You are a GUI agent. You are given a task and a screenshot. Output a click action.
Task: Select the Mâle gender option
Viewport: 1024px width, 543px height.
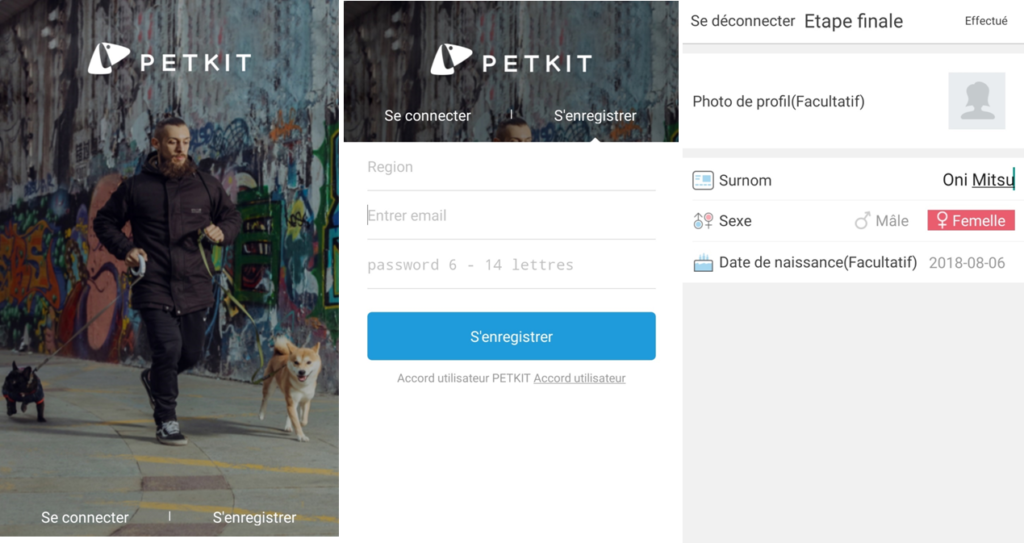tap(881, 221)
